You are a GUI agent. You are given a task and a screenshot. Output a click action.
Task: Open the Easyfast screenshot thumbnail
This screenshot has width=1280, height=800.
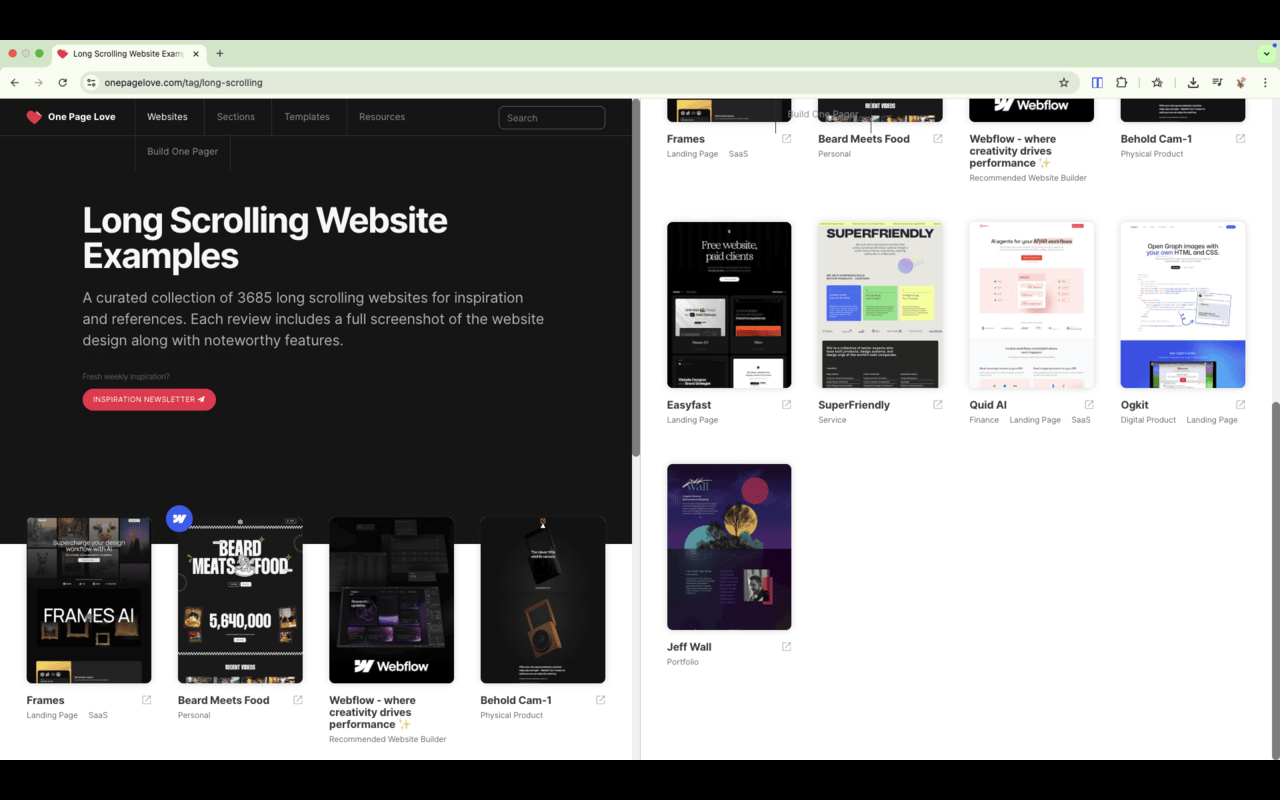729,305
